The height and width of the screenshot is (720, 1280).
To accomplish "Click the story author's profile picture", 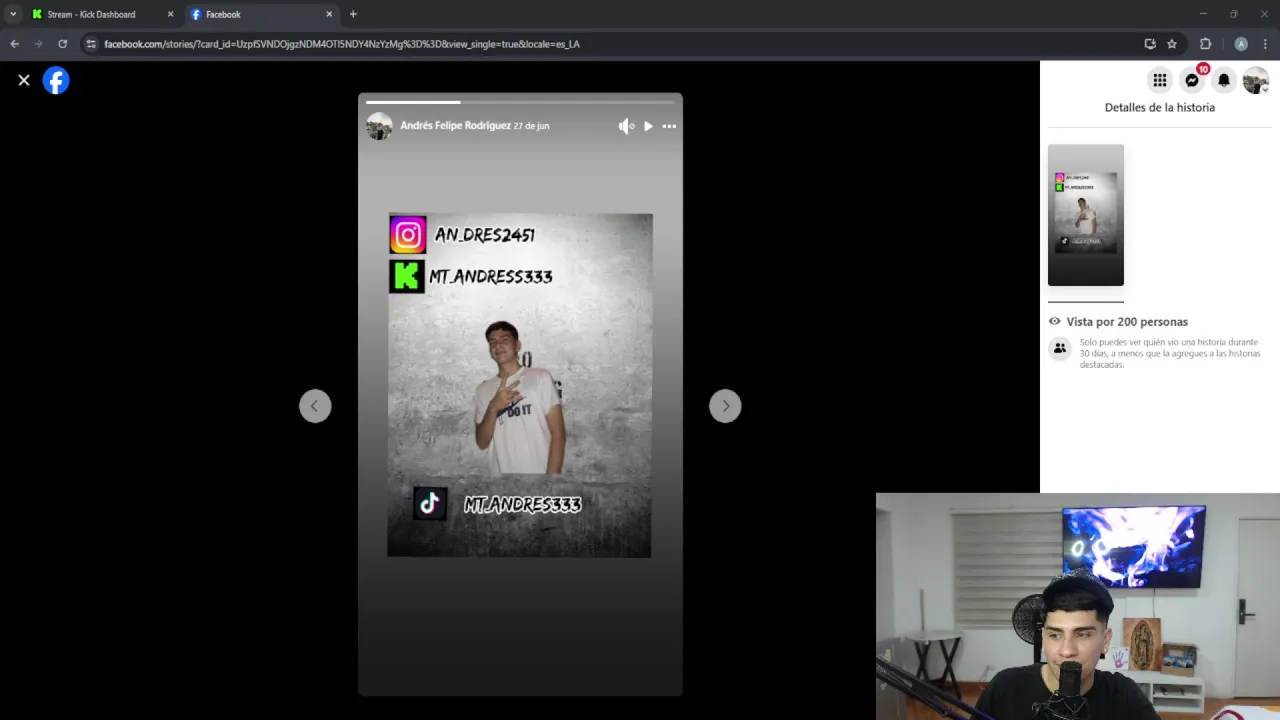I will click(379, 126).
